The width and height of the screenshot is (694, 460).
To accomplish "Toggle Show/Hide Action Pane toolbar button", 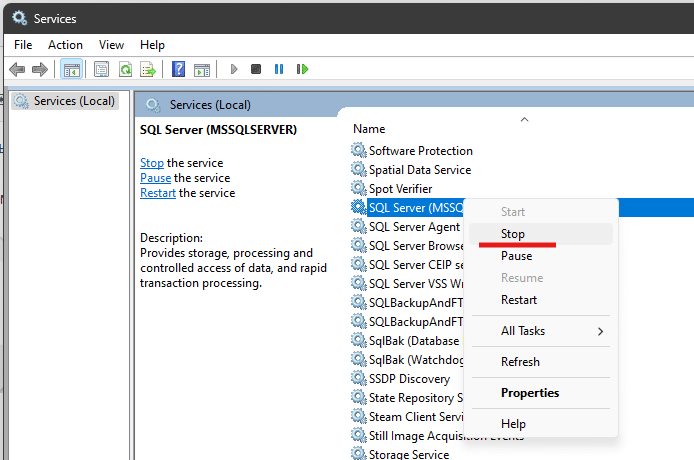I will [x=202, y=69].
